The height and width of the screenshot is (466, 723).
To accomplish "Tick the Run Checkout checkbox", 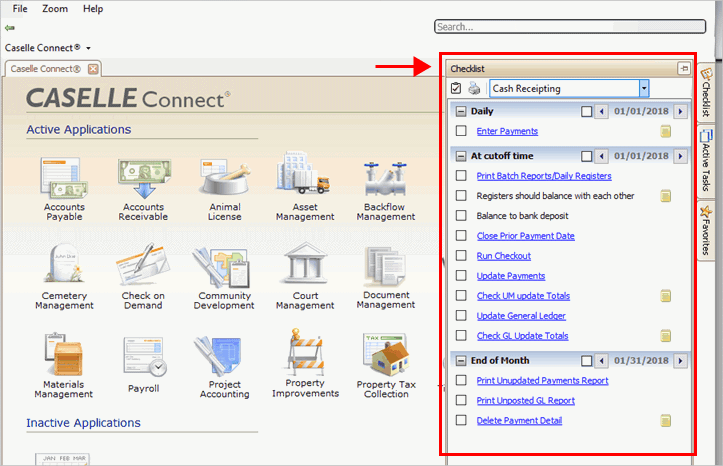I will click(461, 256).
